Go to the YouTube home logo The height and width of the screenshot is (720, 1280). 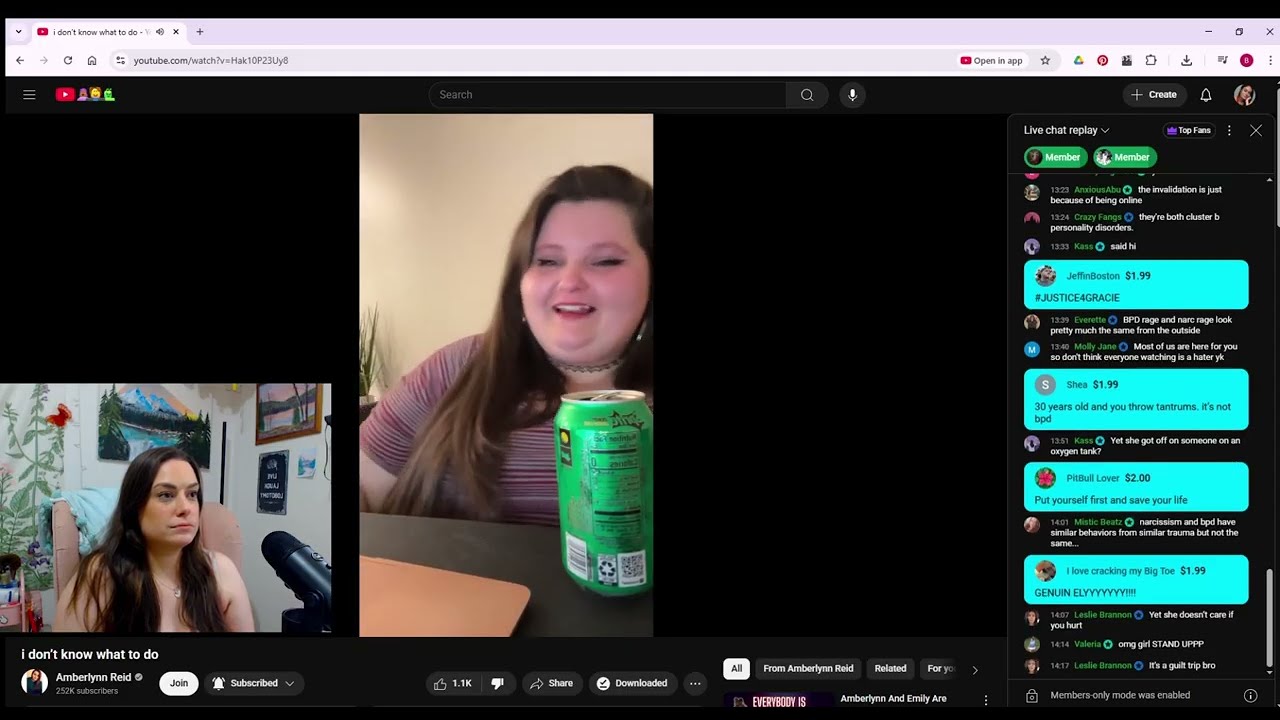tap(85, 95)
